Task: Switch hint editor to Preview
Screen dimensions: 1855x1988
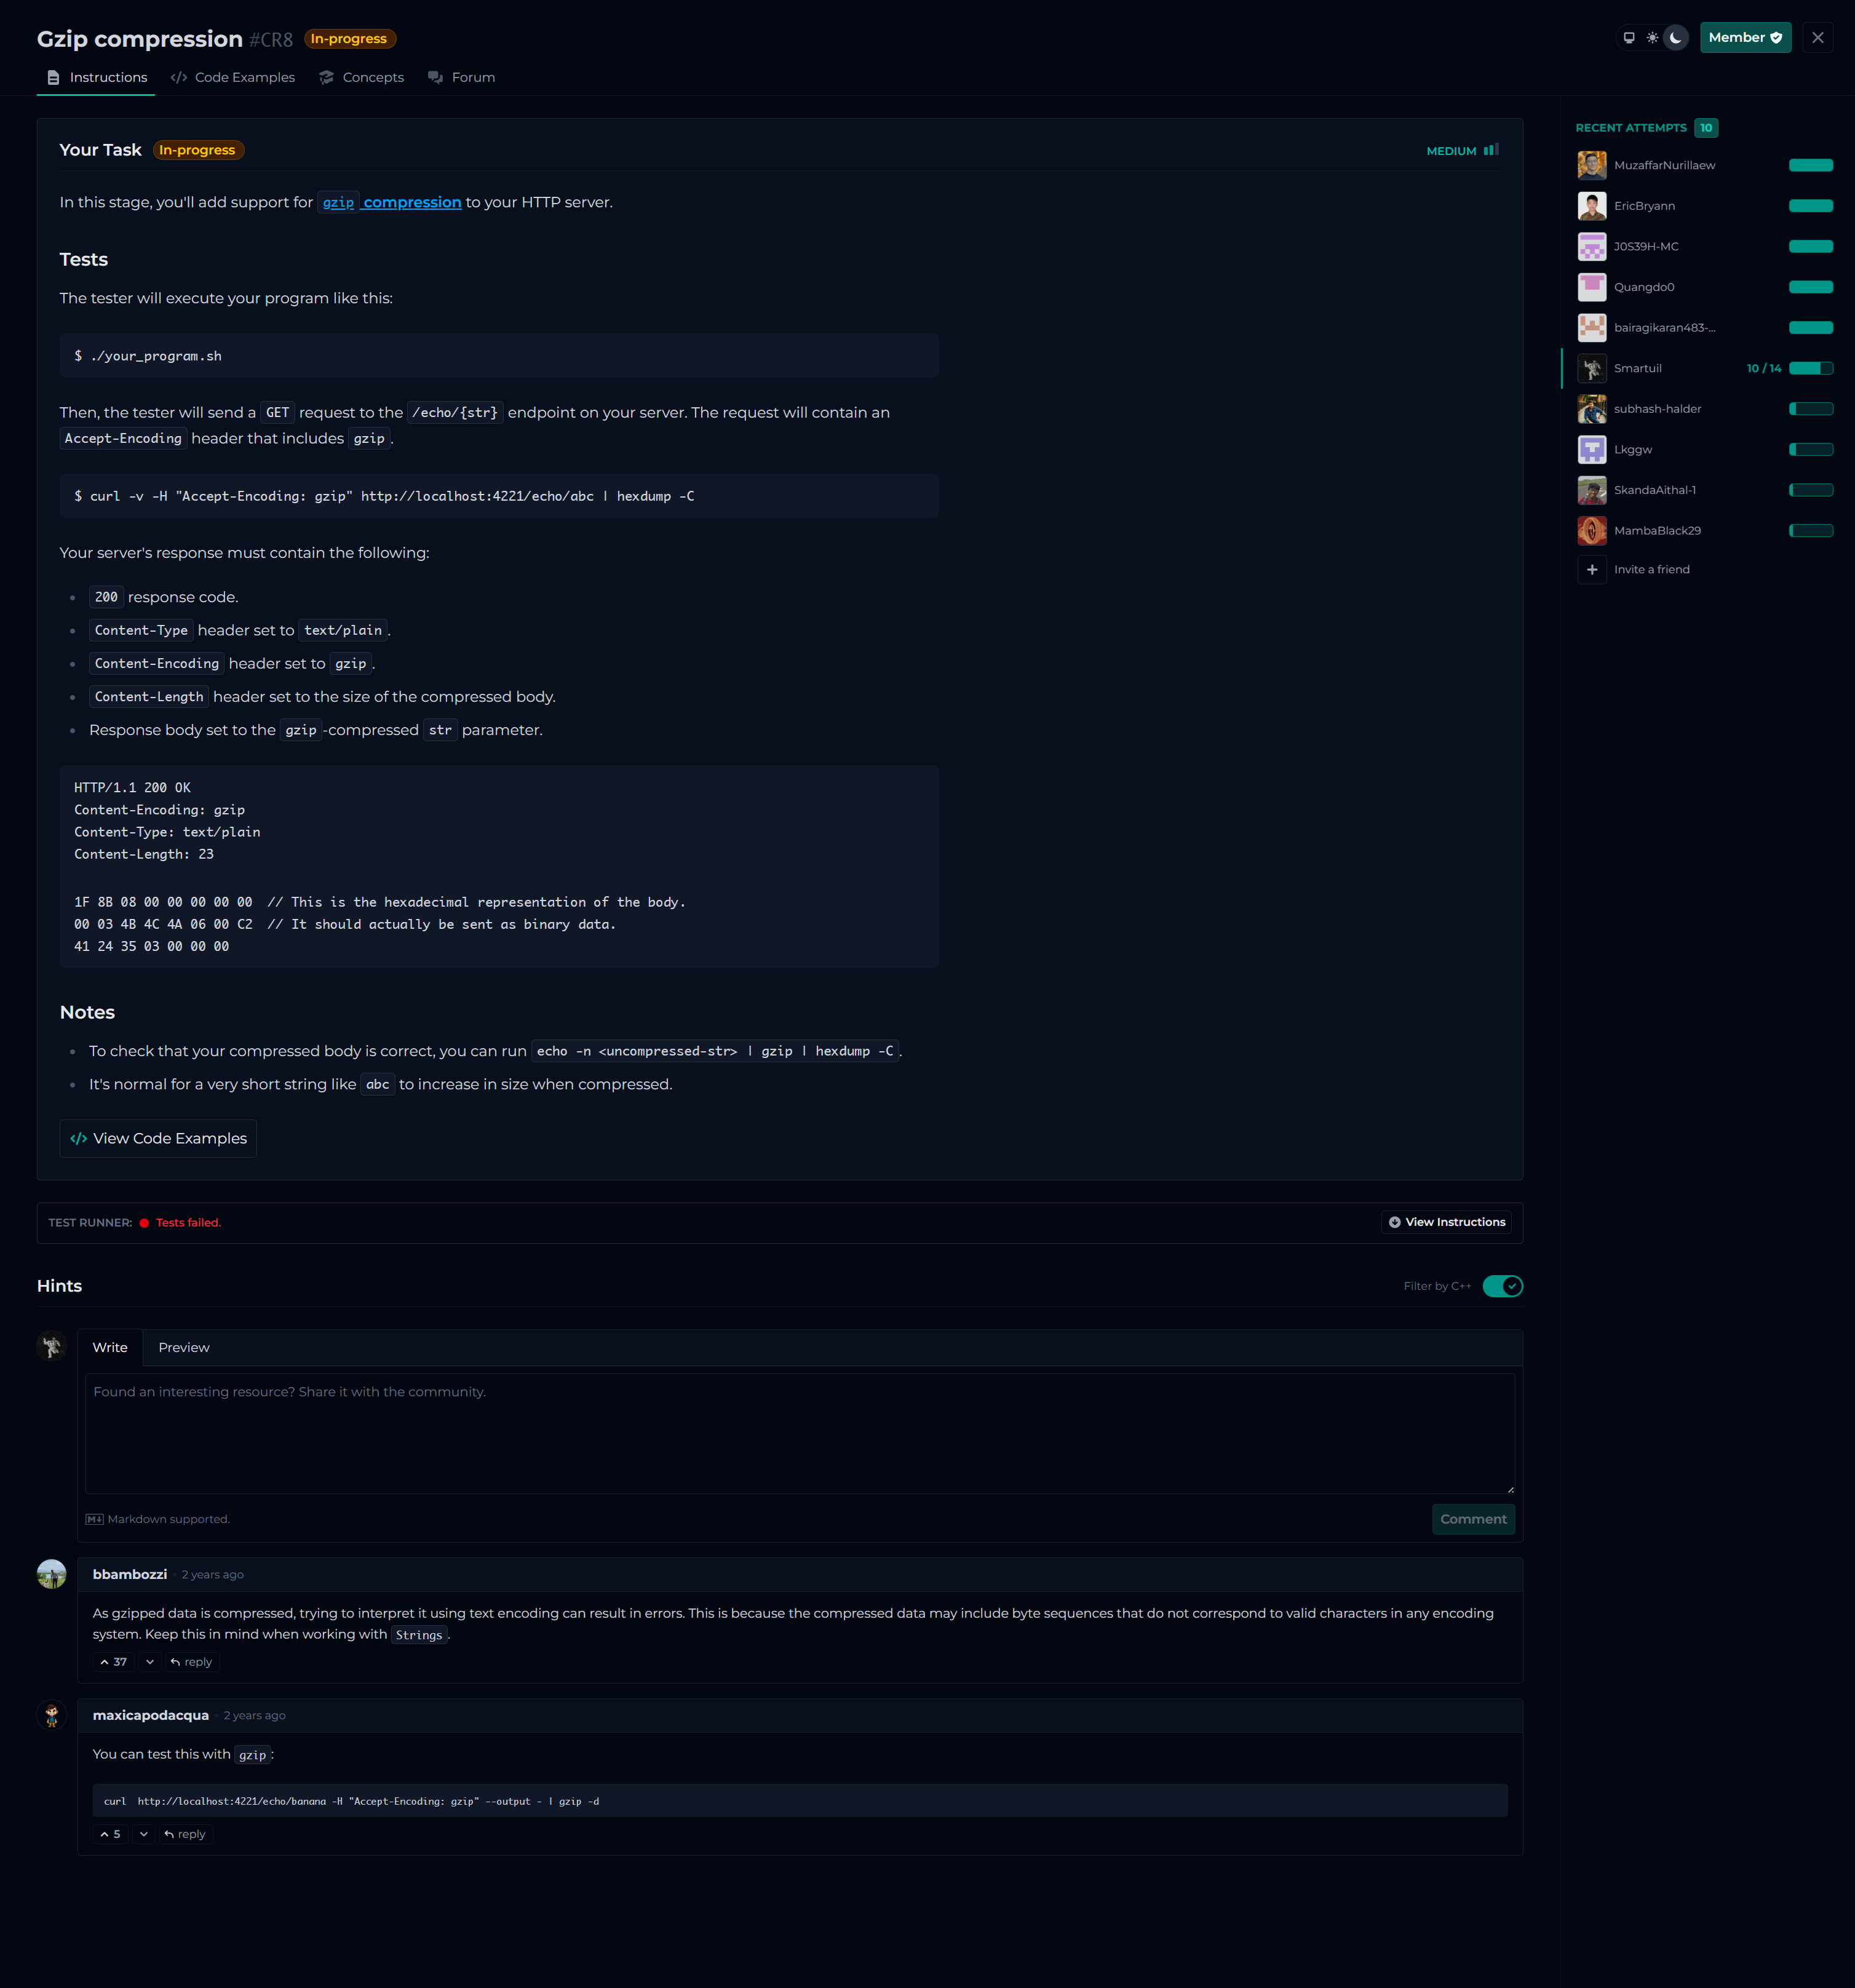Action: (184, 1347)
